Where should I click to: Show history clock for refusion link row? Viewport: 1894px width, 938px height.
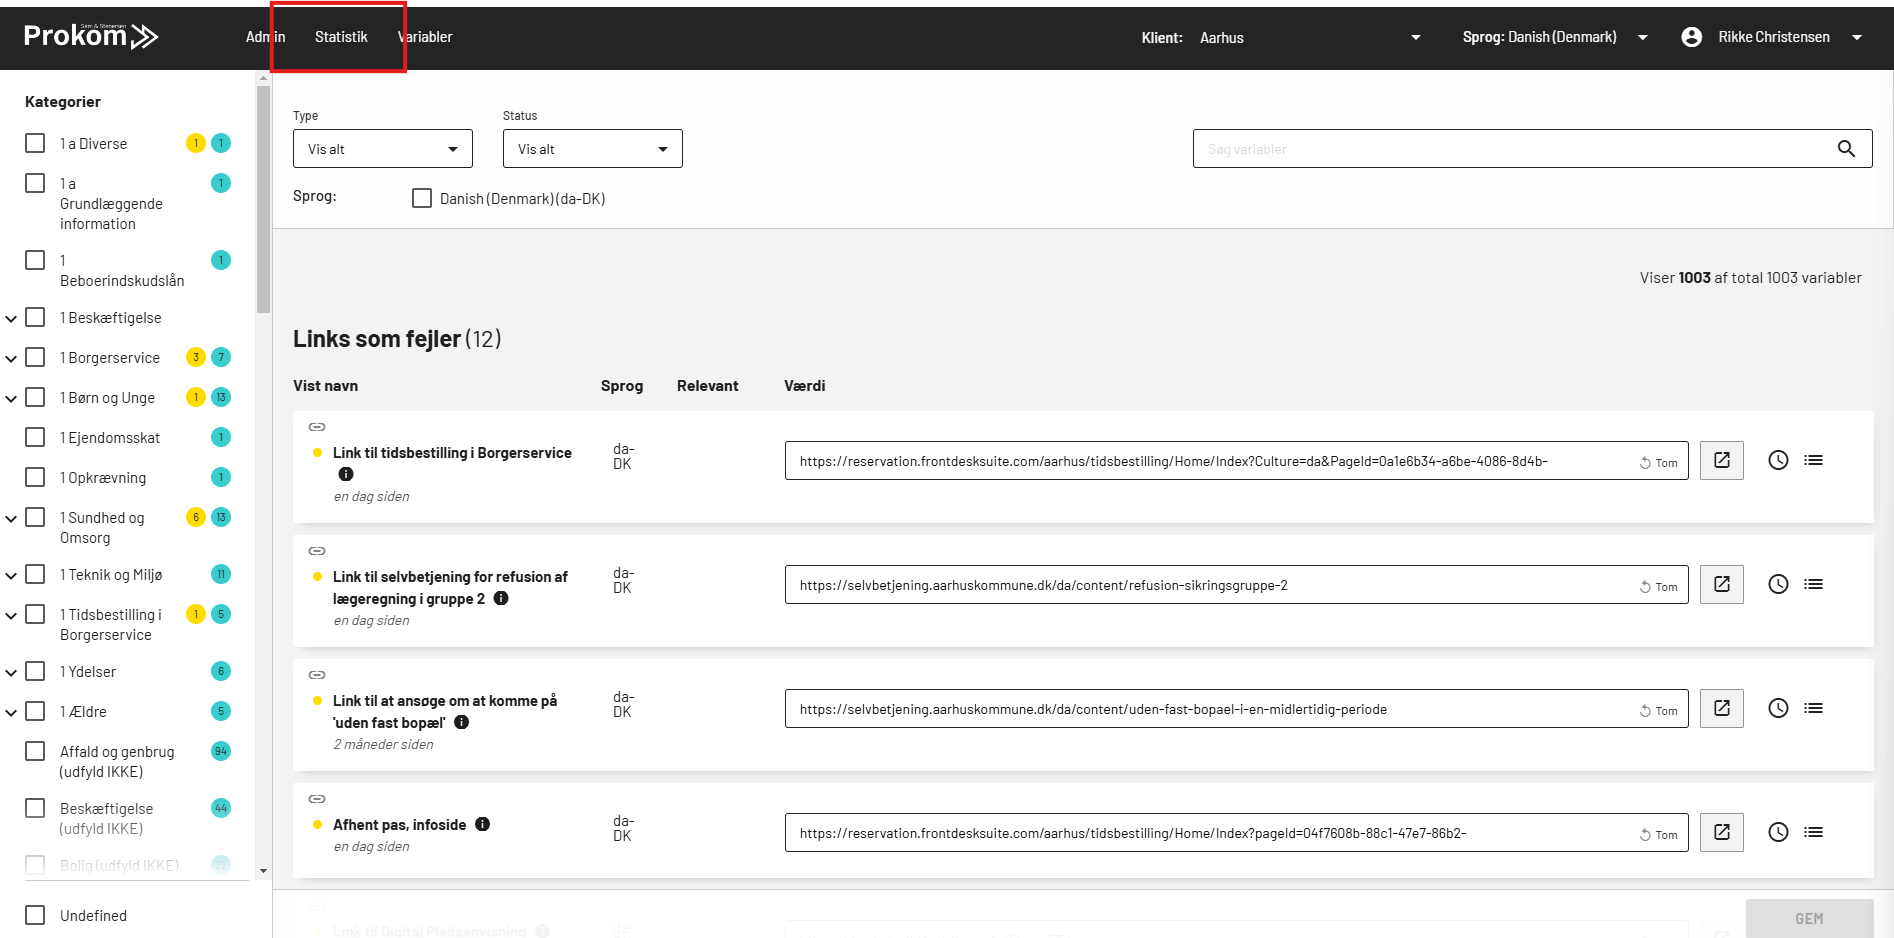coord(1777,584)
